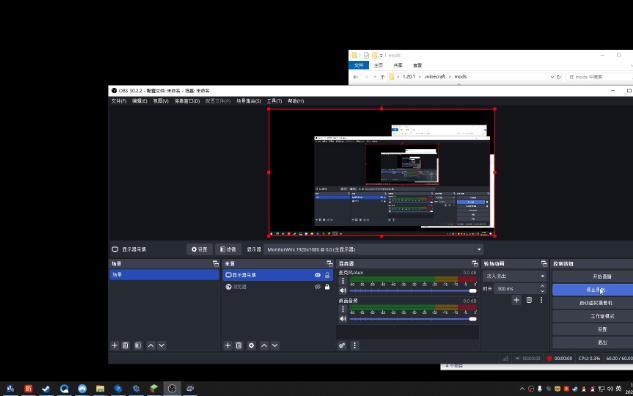Screen dimensions: 633x396
Task: Click source toolbar 属性 properties button
Action: coord(199,249)
